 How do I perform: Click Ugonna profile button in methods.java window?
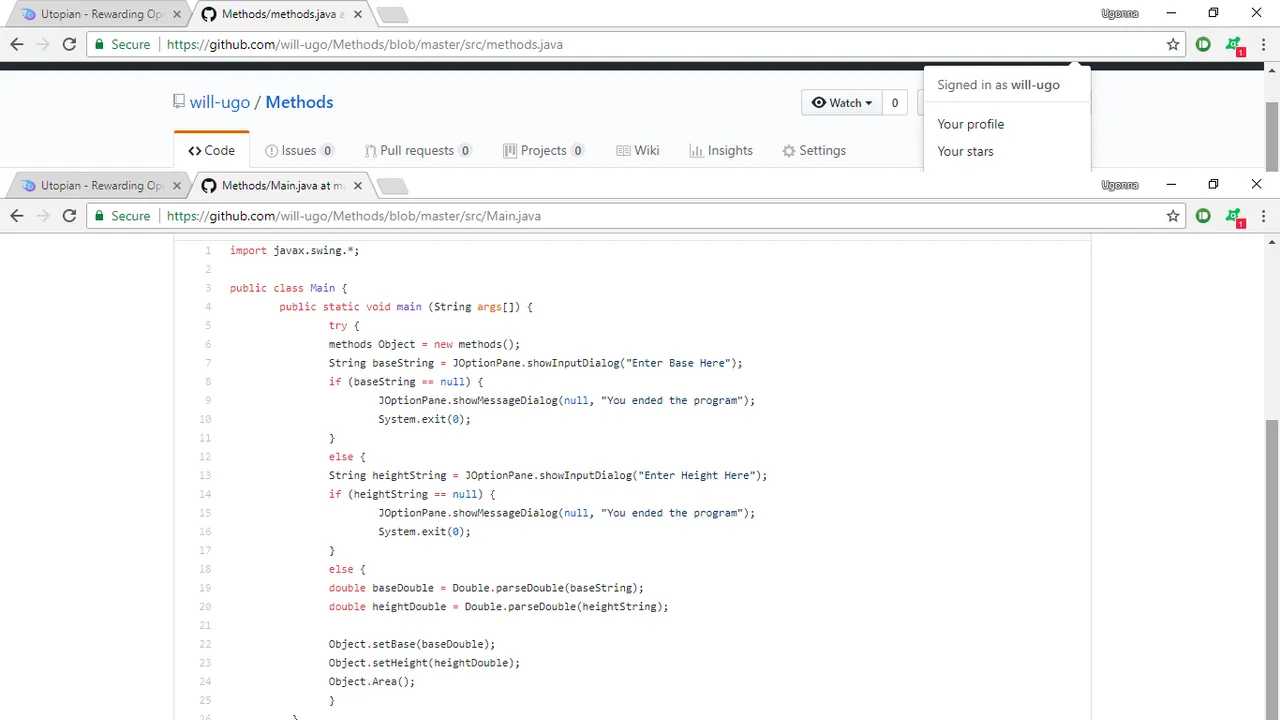(1119, 14)
